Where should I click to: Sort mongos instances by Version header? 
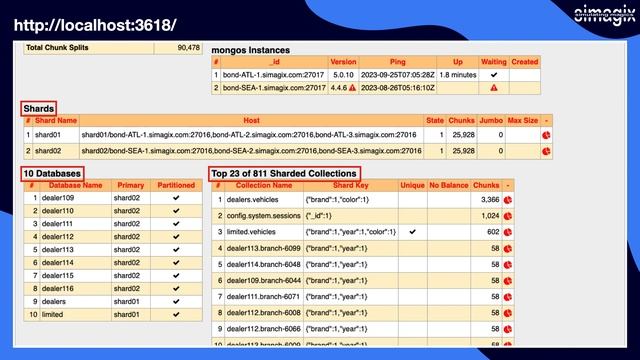coord(343,62)
